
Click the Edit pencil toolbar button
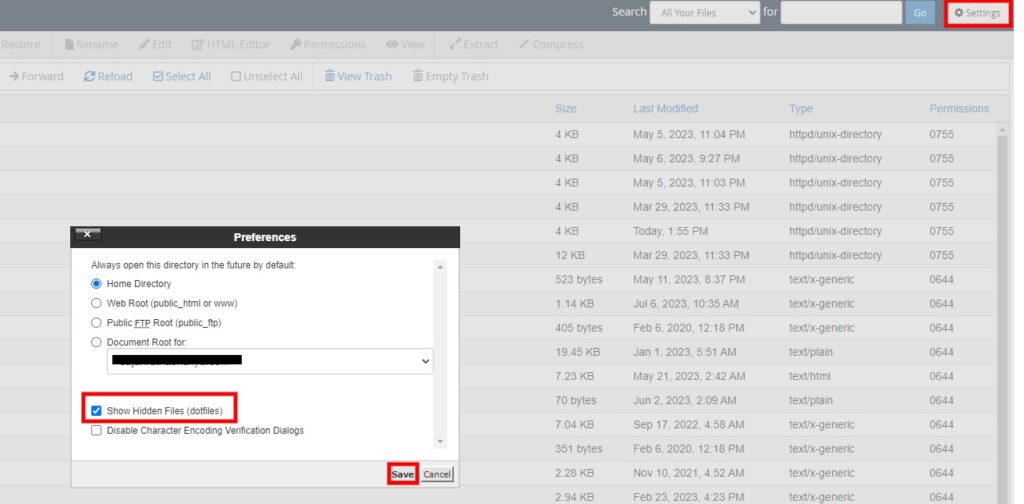pos(155,44)
